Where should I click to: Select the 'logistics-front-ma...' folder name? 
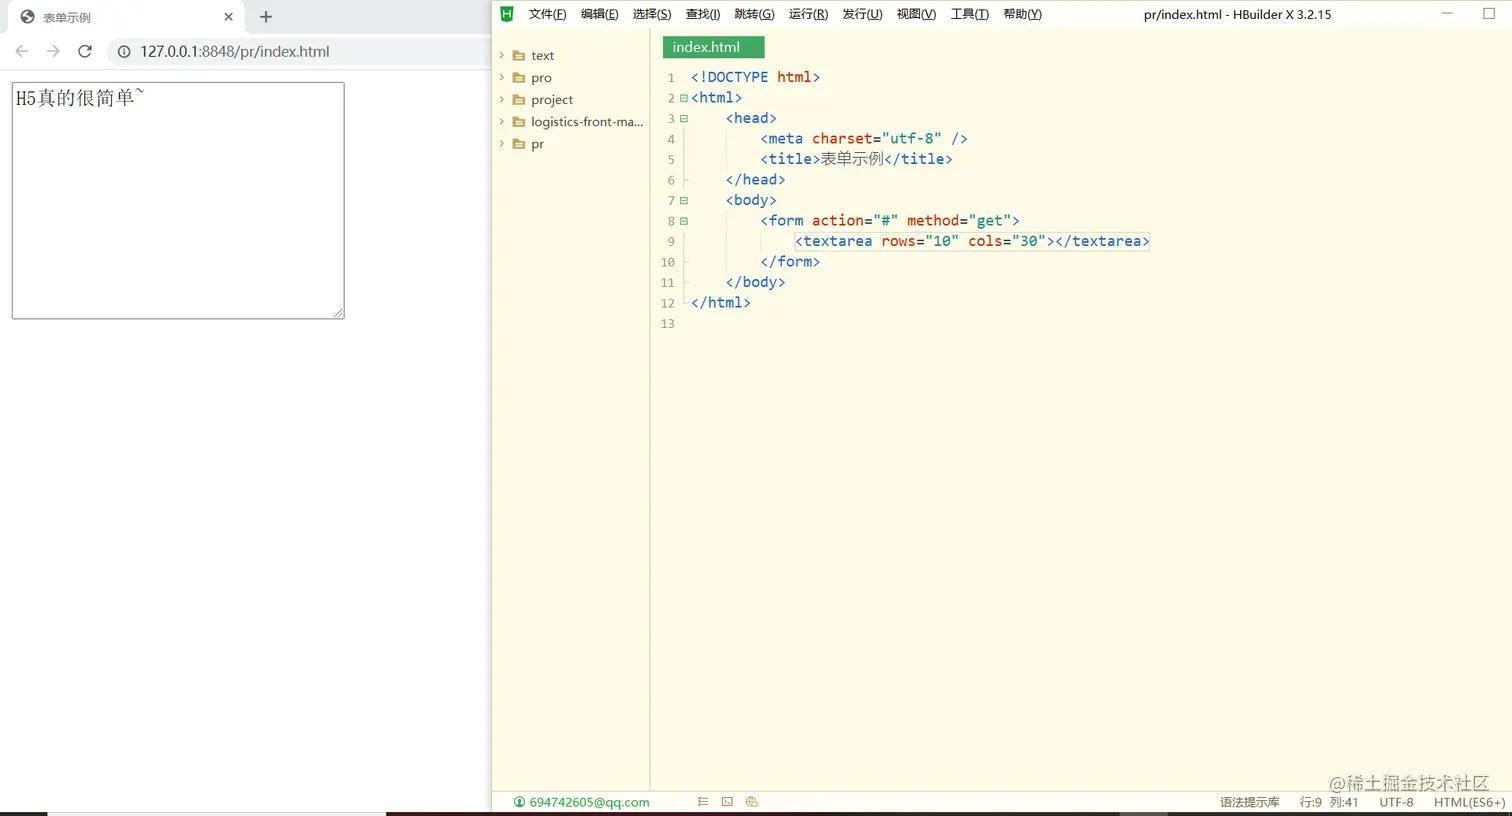587,122
